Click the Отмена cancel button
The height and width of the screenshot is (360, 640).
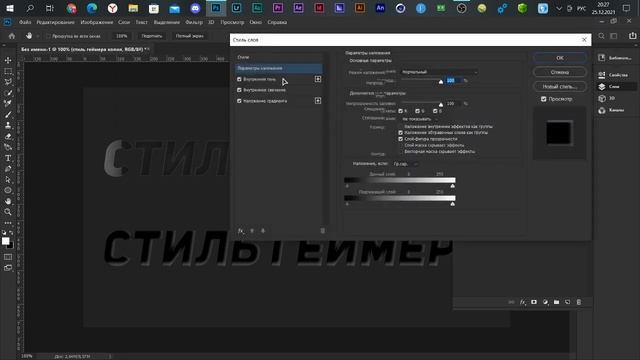click(x=560, y=72)
